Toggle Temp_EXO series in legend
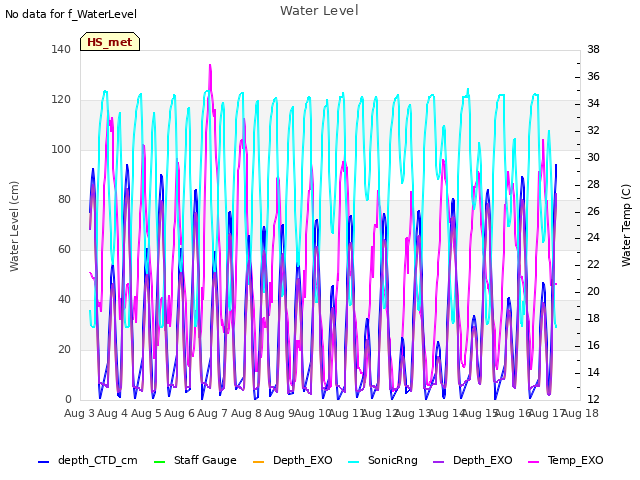The image size is (640, 480). (565, 460)
